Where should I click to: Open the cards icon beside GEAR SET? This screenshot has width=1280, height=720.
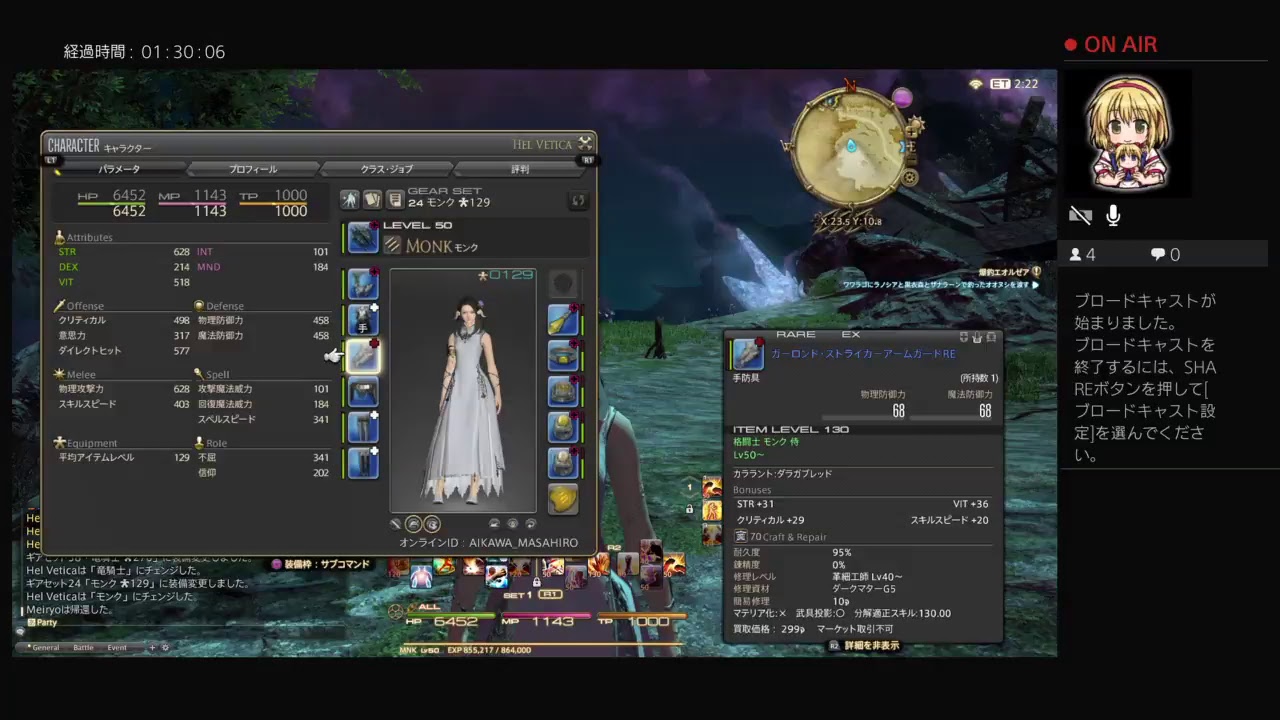[x=373, y=199]
